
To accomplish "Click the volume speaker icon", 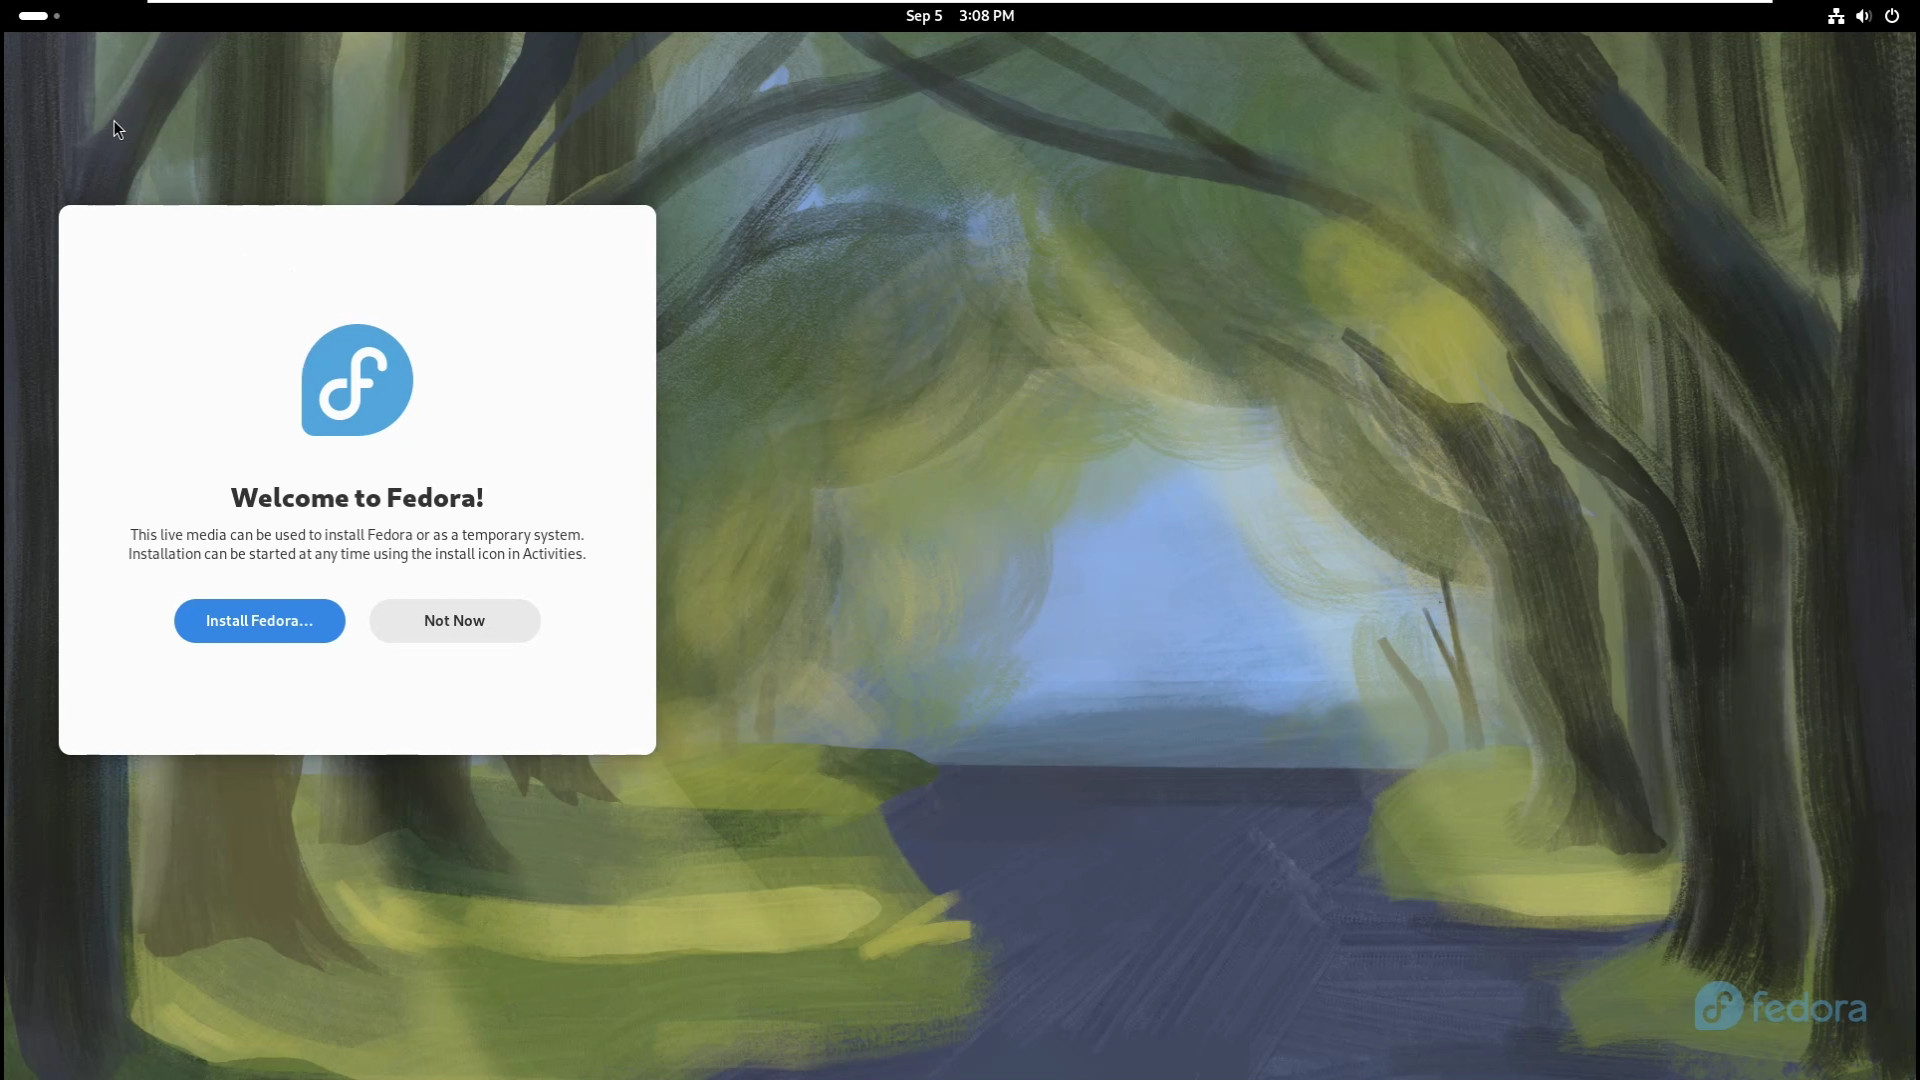I will pos(1863,16).
